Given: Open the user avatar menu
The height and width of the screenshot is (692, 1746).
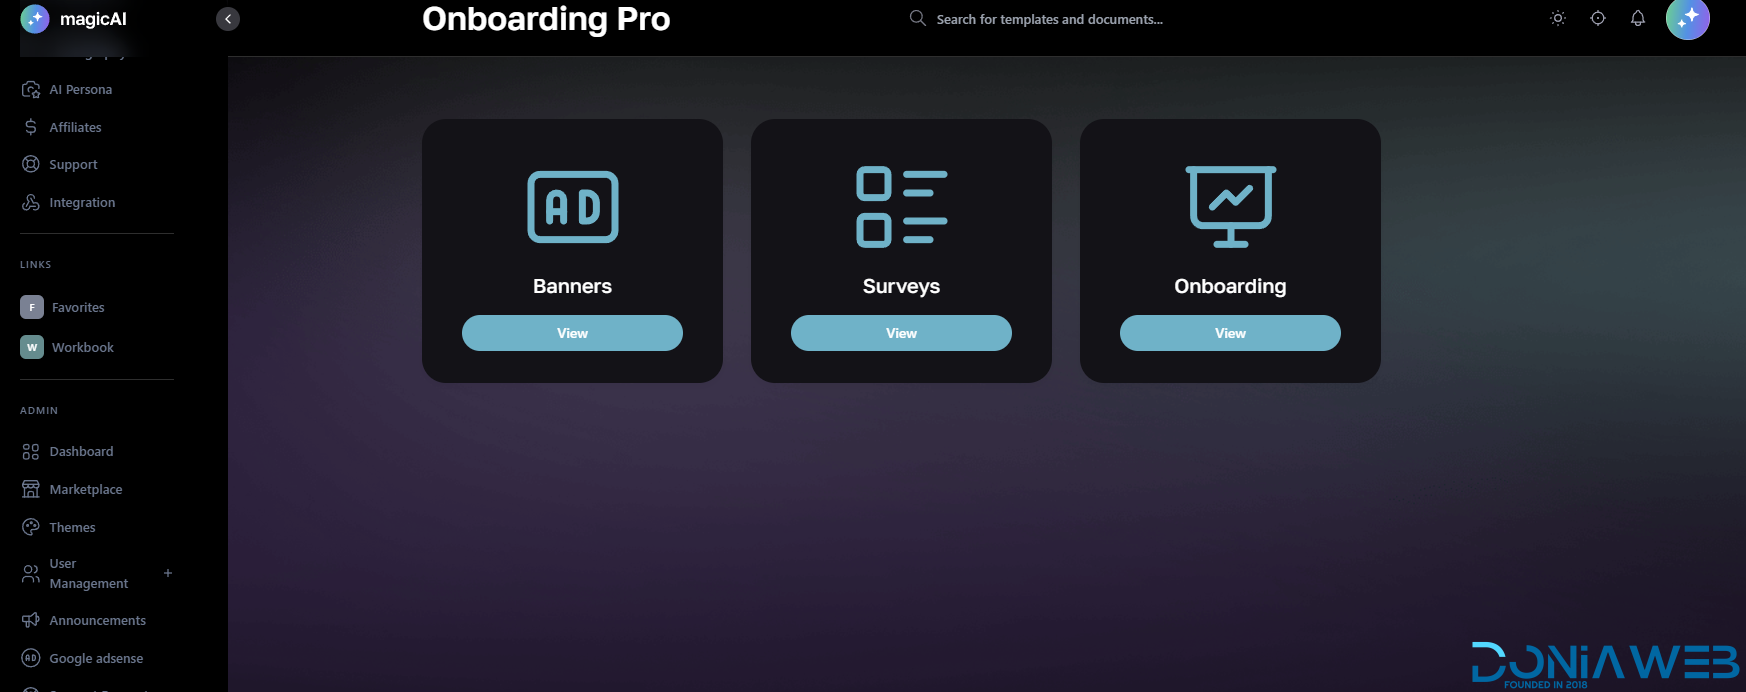Looking at the screenshot, I should coord(1687,19).
